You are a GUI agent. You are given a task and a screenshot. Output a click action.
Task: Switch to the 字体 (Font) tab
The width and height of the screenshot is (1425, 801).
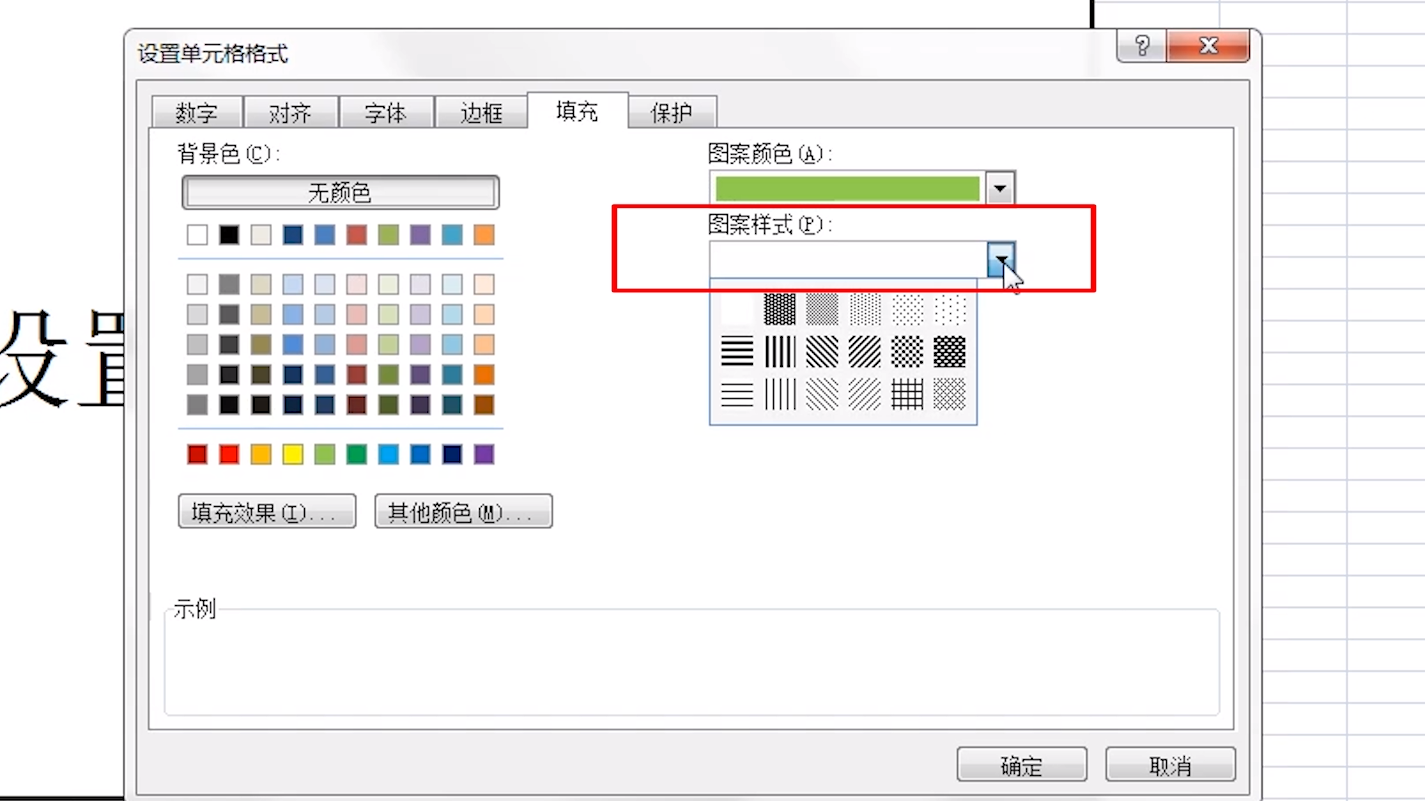point(386,112)
